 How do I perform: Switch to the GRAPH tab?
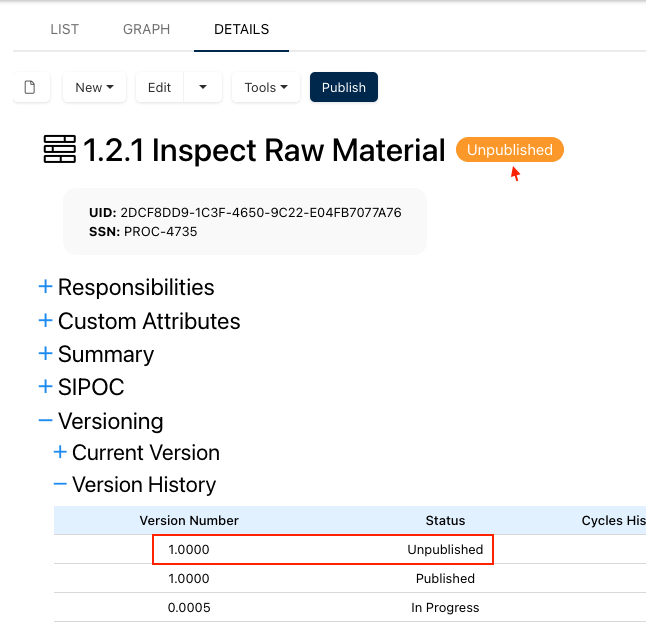146,29
